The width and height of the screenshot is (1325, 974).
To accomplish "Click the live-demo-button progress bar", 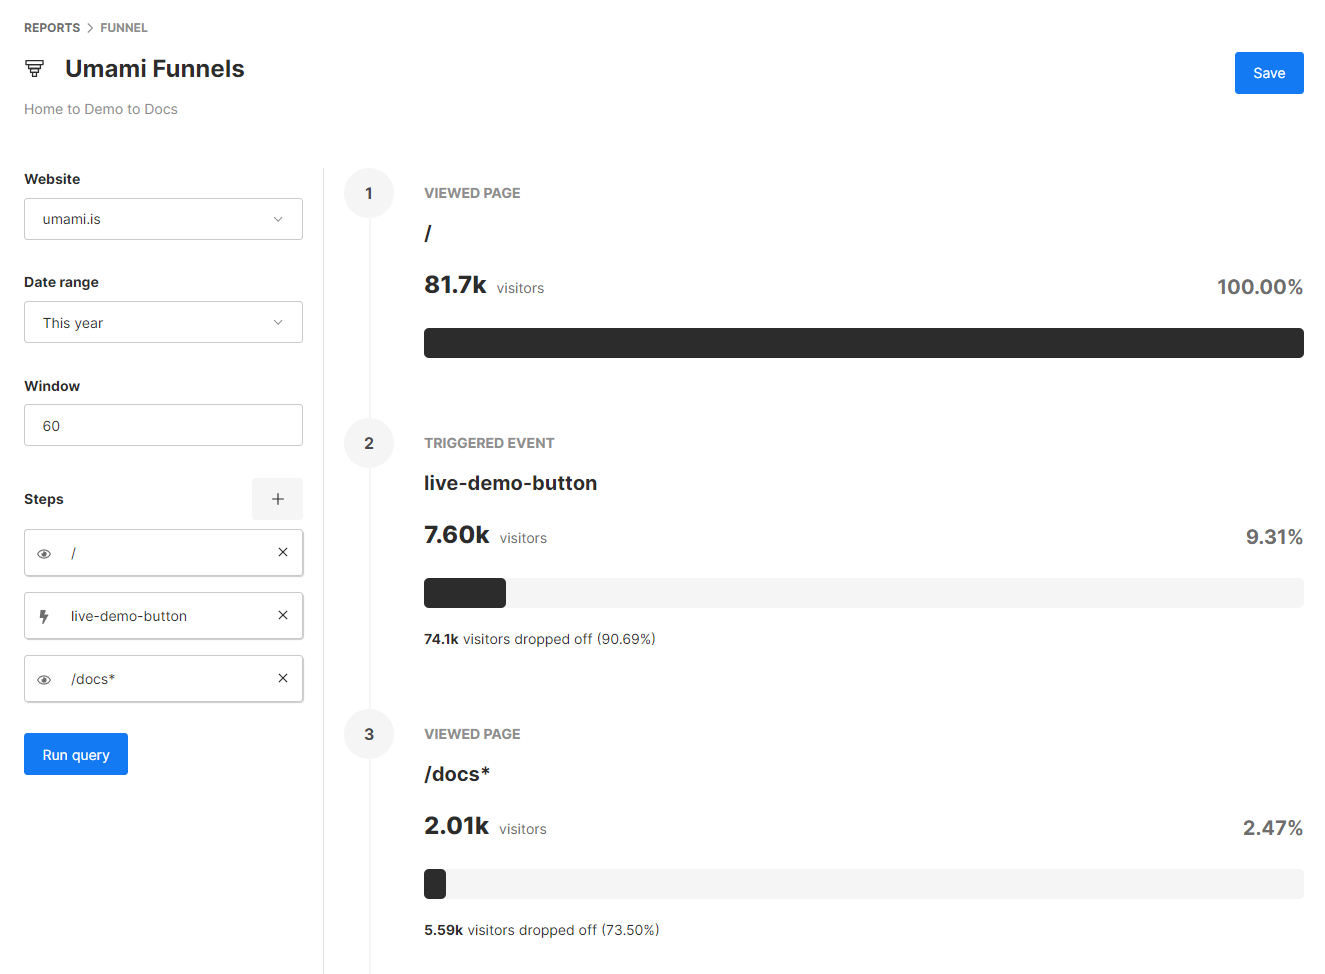I will pos(863,593).
